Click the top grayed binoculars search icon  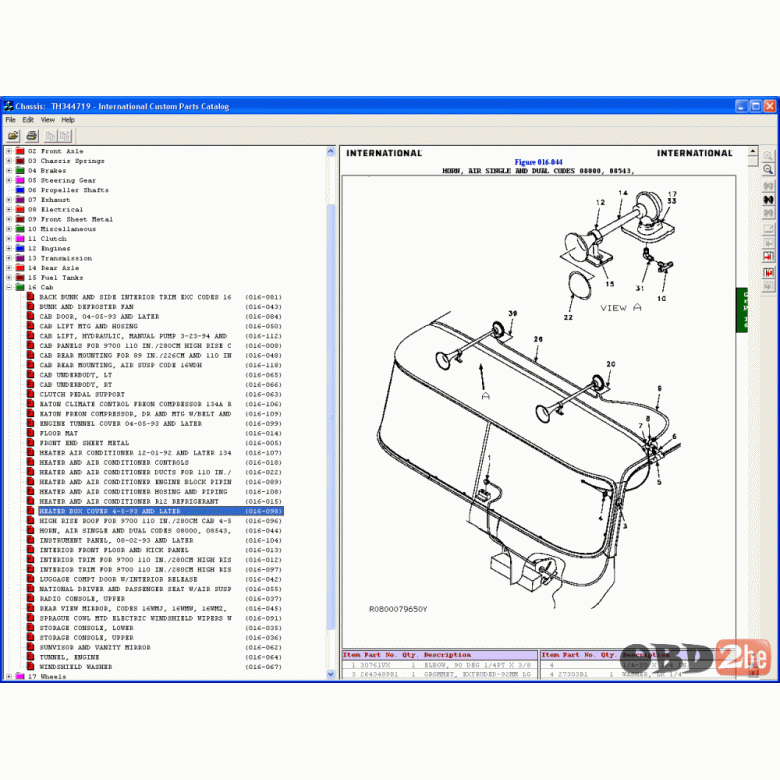[768, 186]
